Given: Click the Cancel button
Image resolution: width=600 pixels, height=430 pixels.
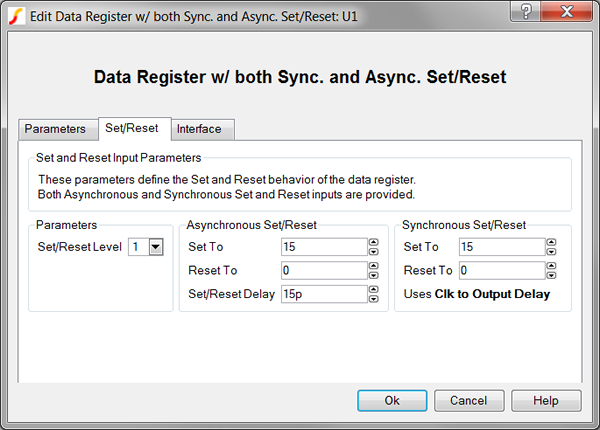Looking at the screenshot, I should point(469,400).
